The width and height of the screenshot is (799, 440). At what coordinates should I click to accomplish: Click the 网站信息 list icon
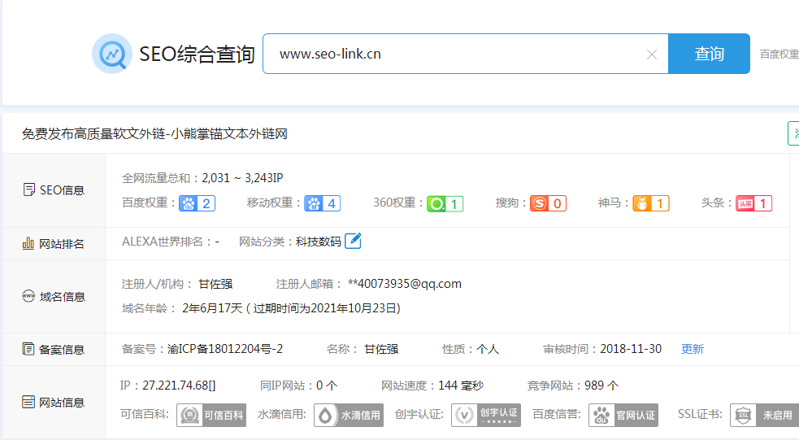coord(29,402)
